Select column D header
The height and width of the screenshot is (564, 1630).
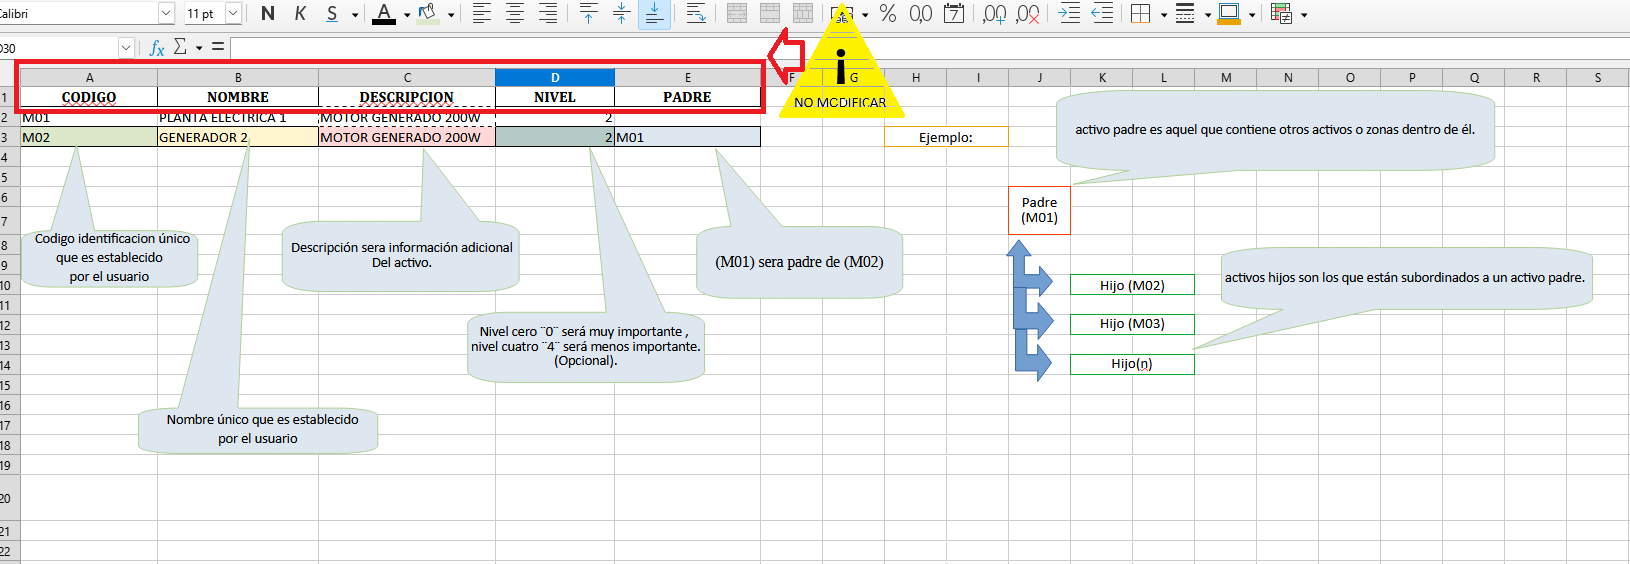pos(555,77)
